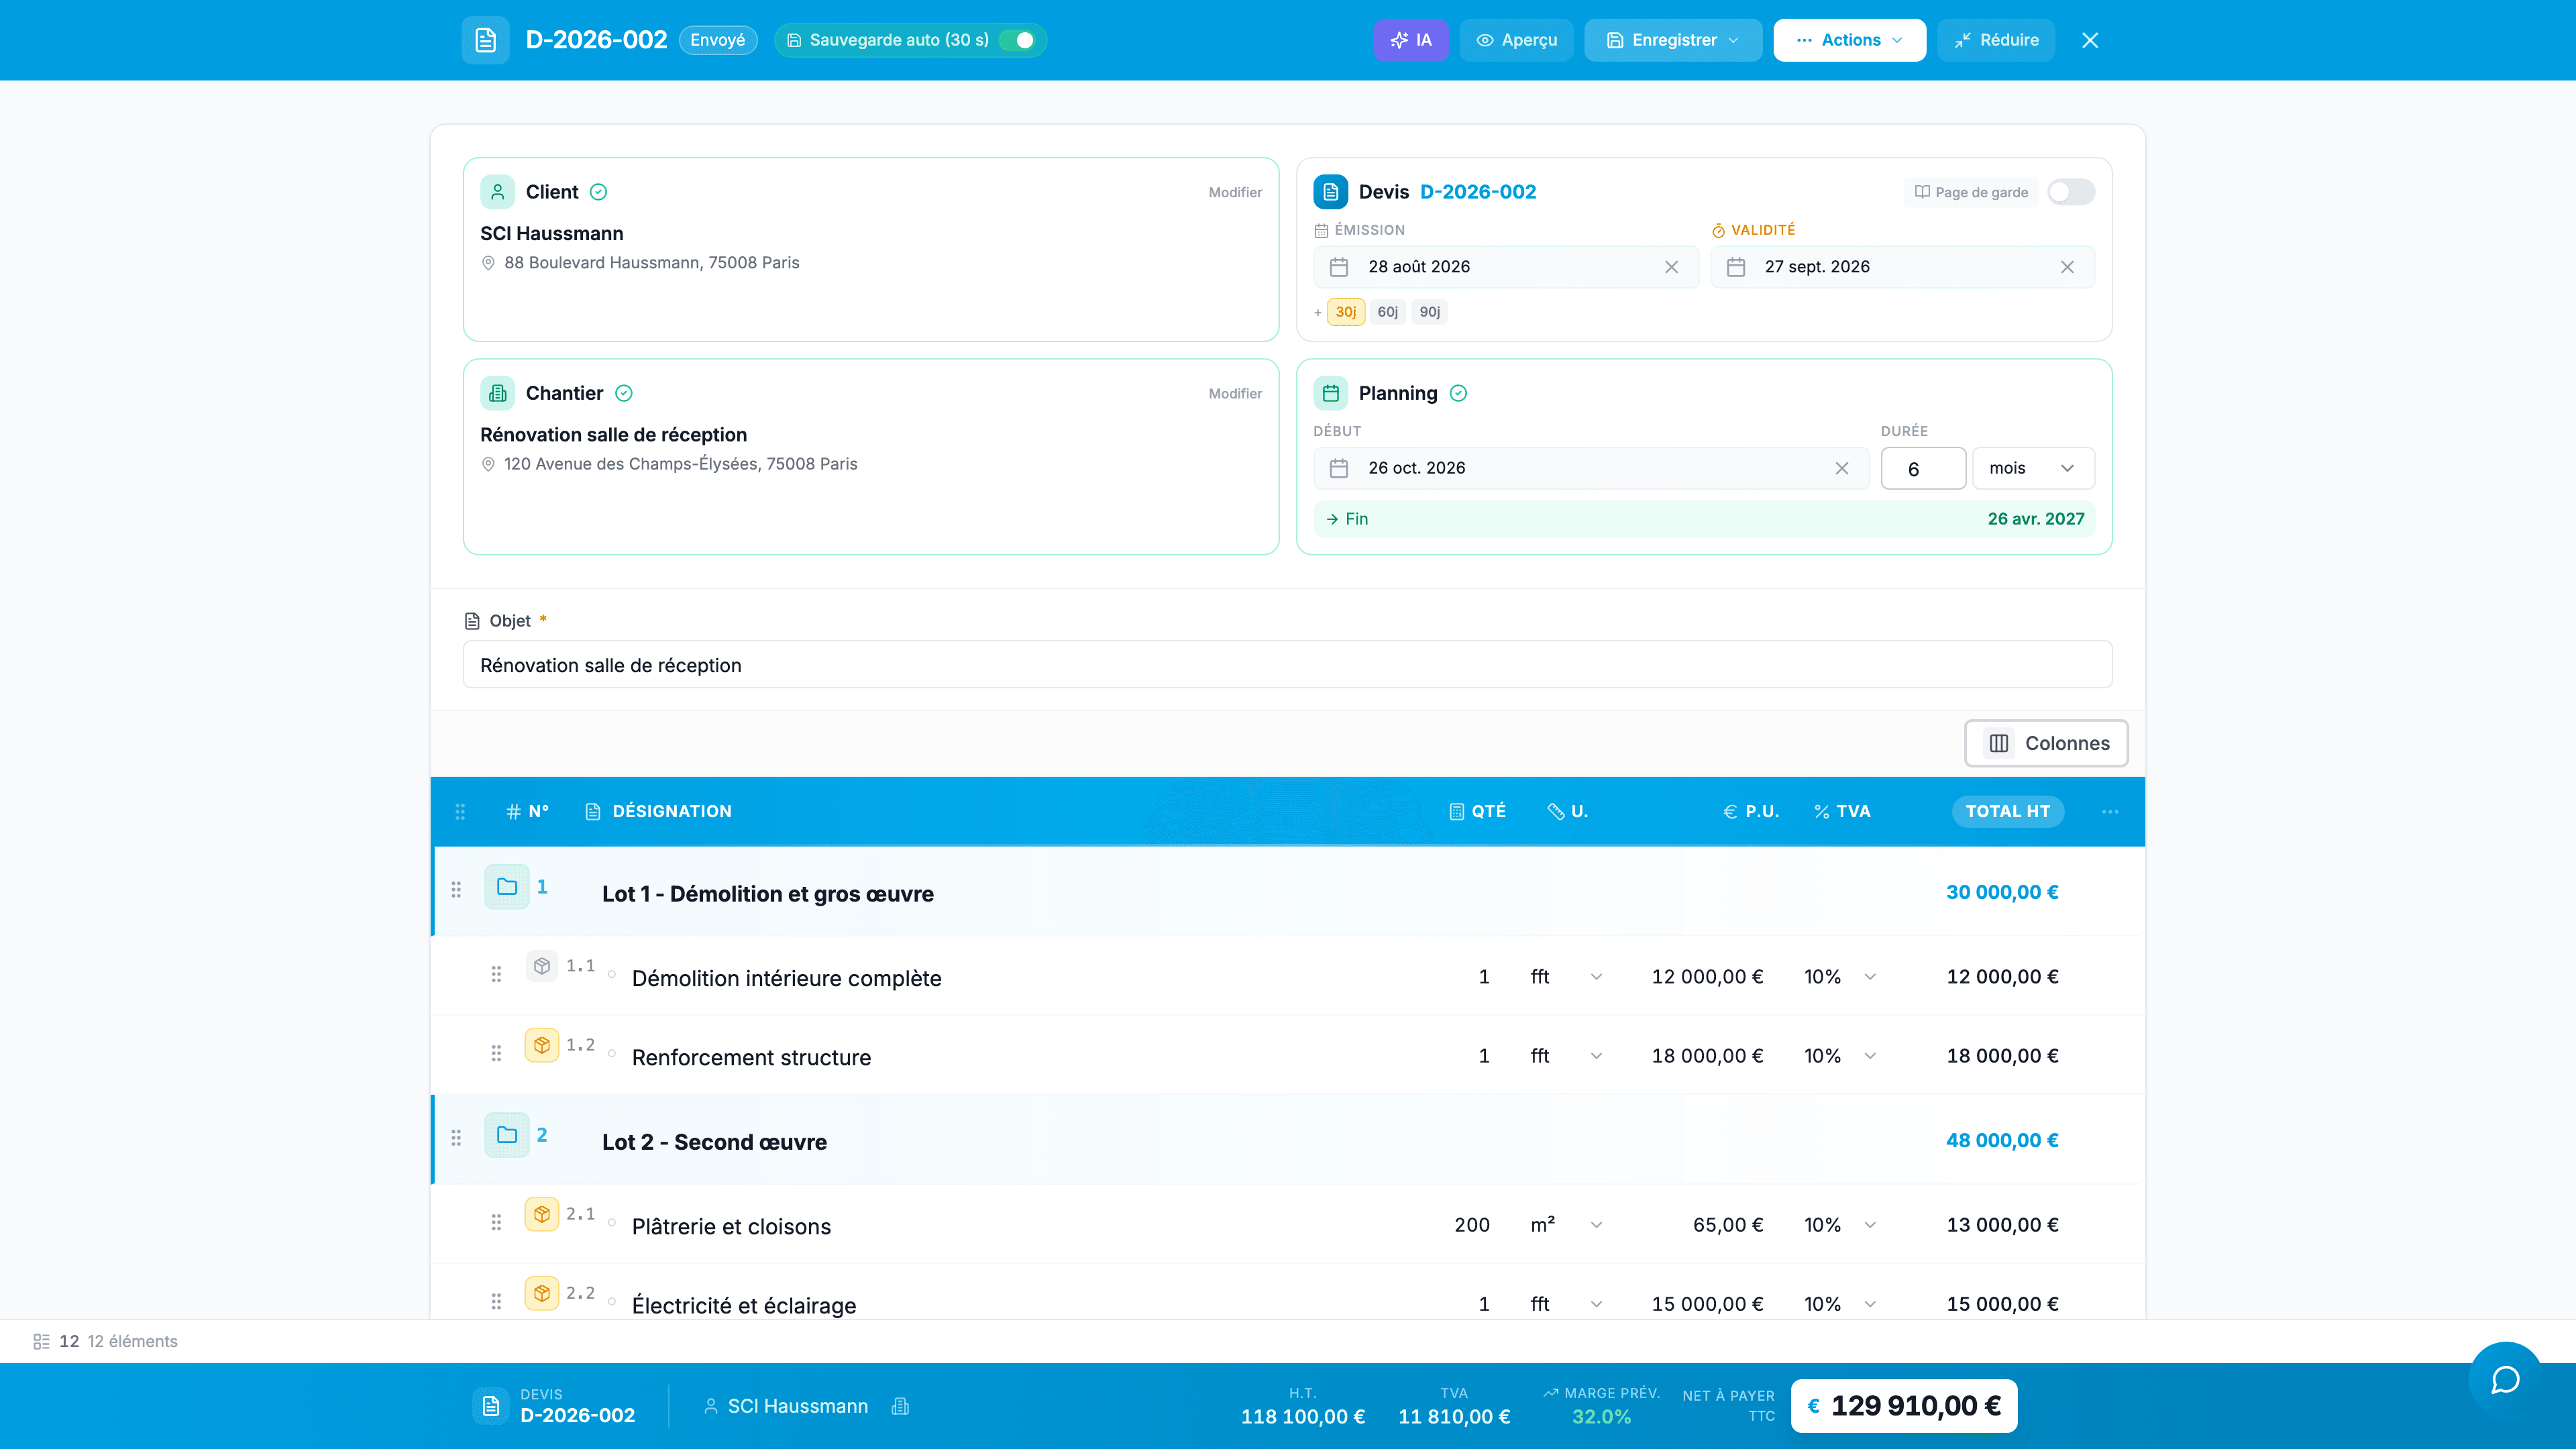
Task: Click the Aperçu preview button
Action: 1516,40
